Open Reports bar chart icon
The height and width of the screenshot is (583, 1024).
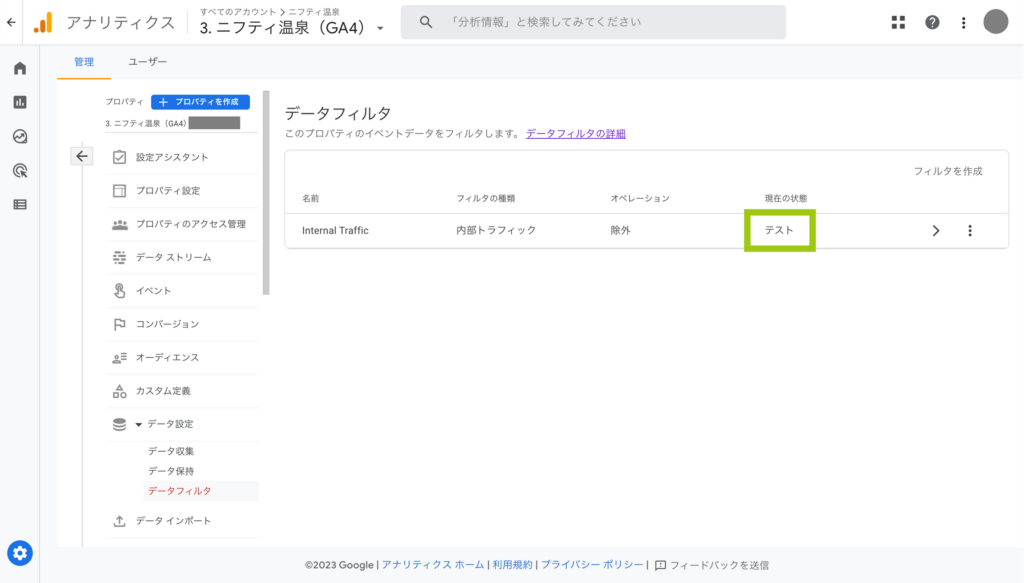20,102
